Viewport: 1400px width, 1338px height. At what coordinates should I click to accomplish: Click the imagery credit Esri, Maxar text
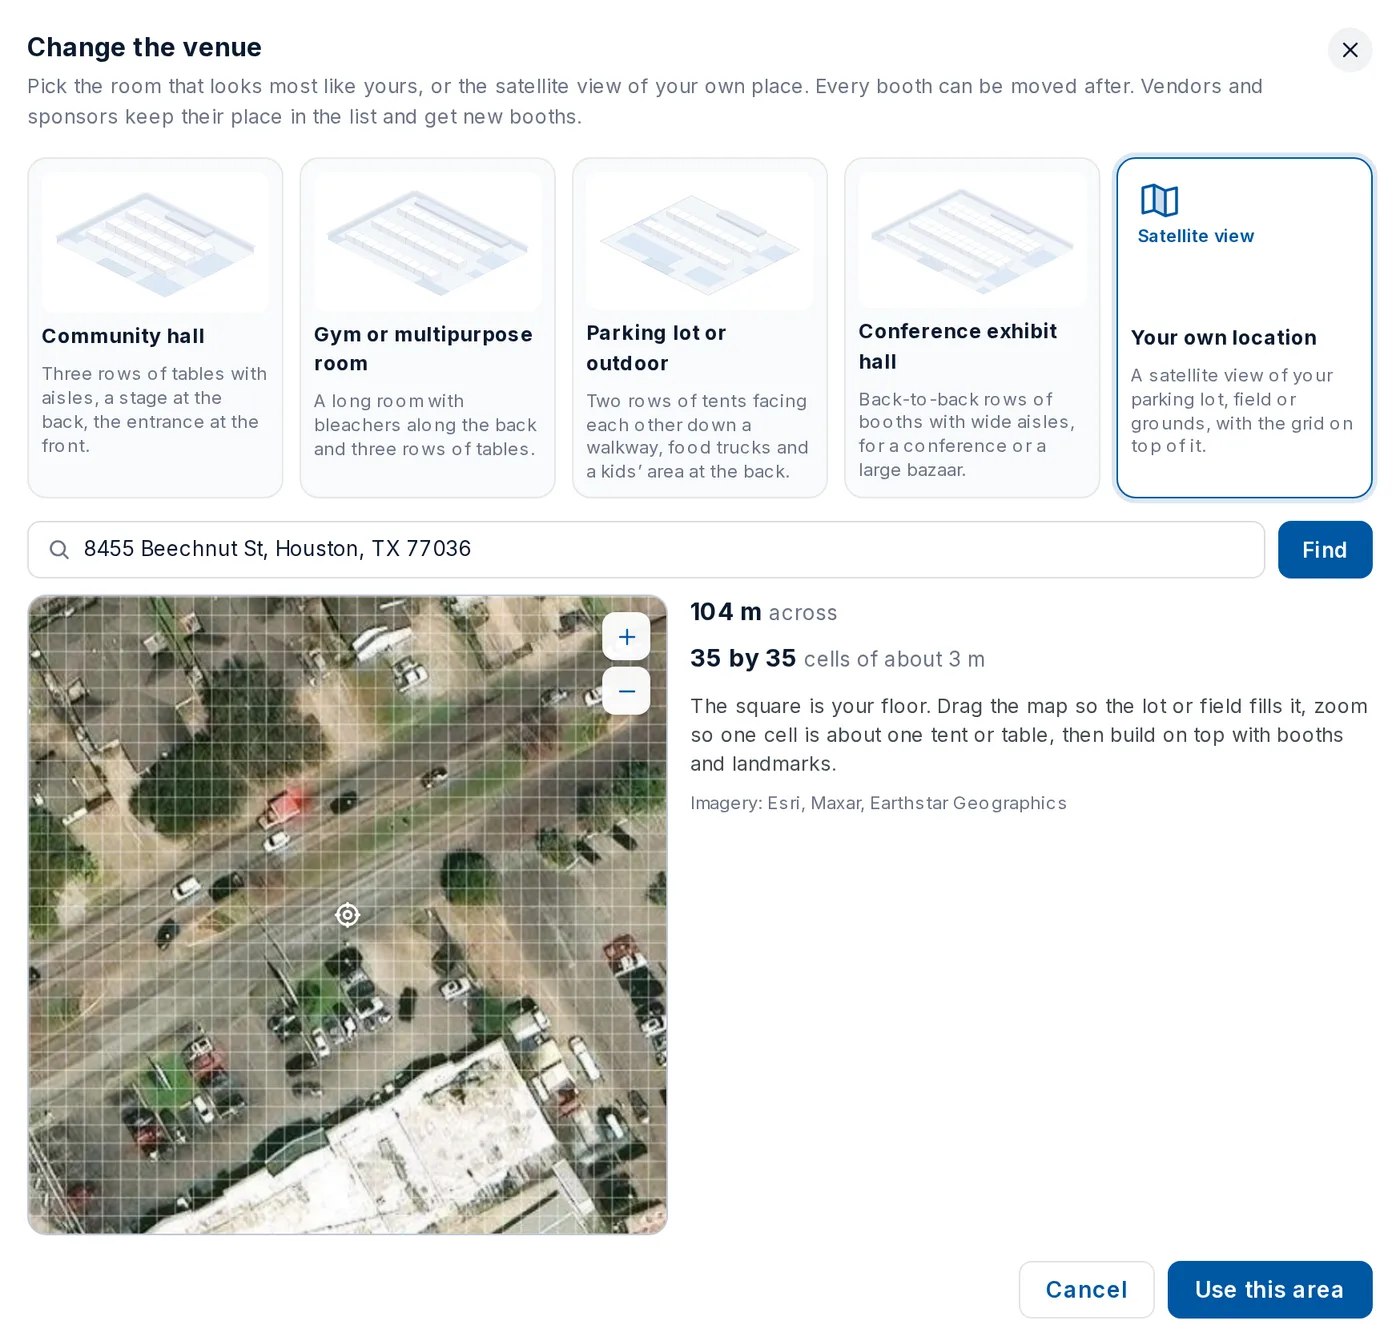click(x=878, y=803)
